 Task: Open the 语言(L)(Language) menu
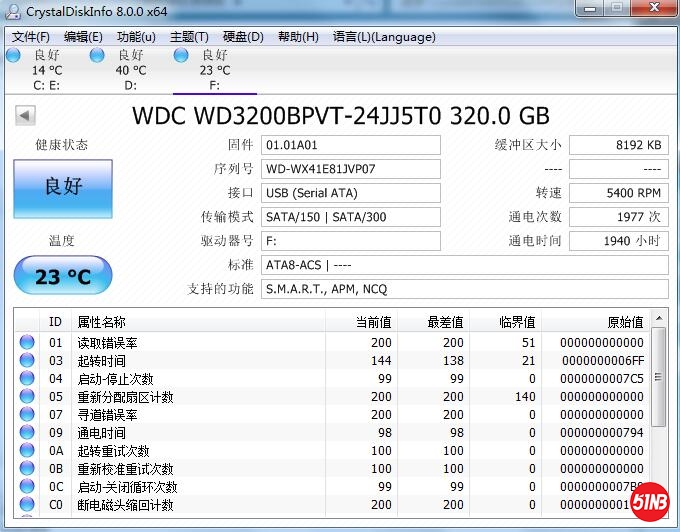(384, 37)
